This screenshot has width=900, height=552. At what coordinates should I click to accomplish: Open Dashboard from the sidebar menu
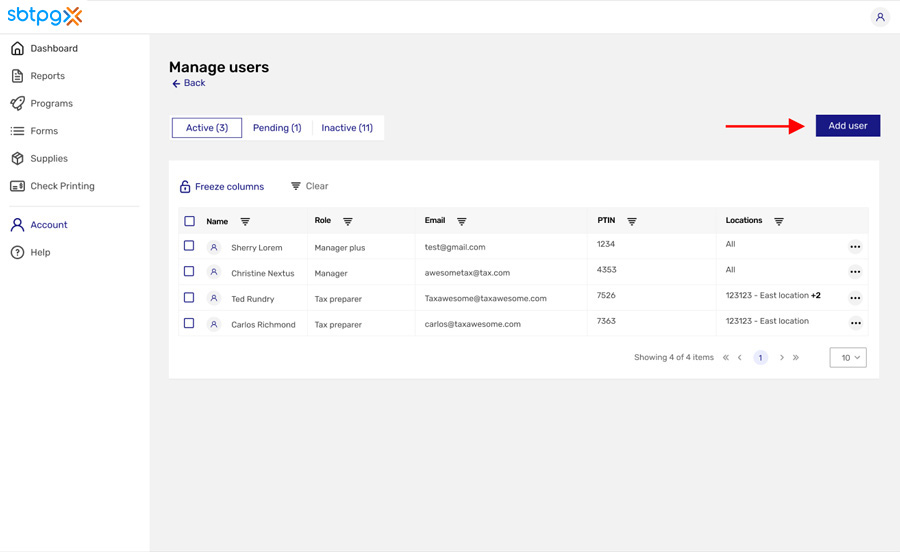(x=54, y=48)
